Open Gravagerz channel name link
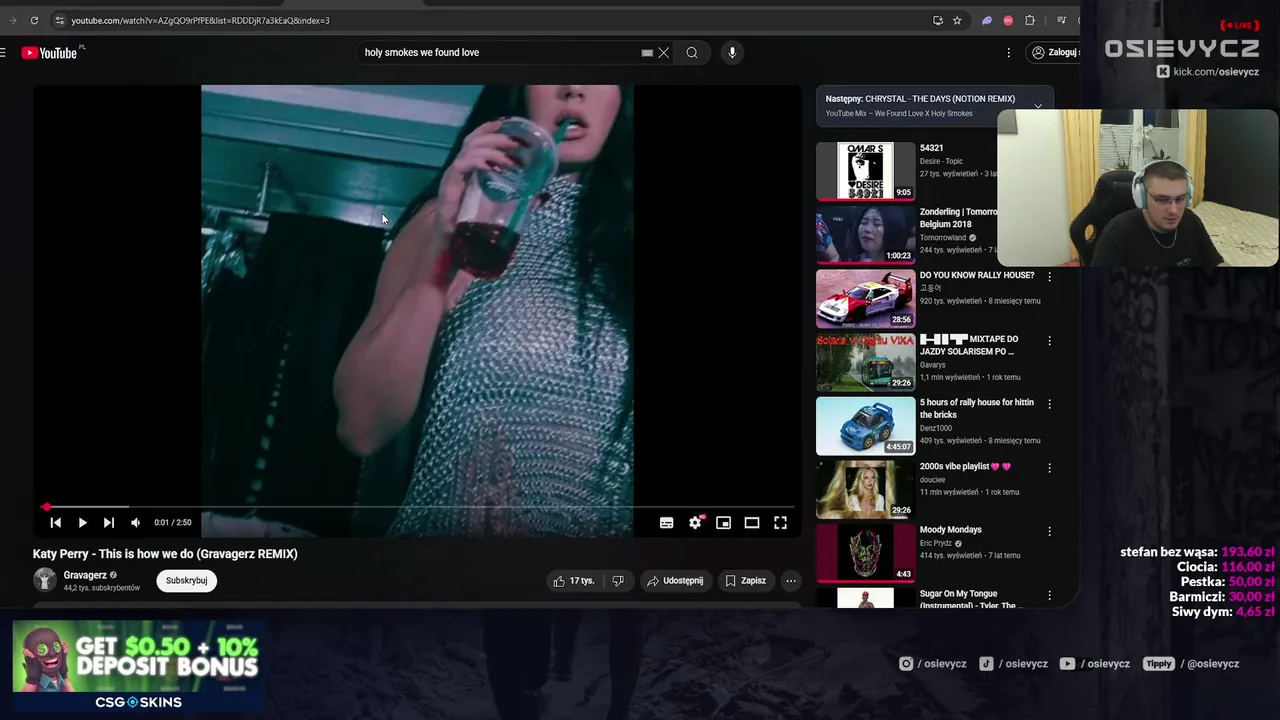 (85, 575)
